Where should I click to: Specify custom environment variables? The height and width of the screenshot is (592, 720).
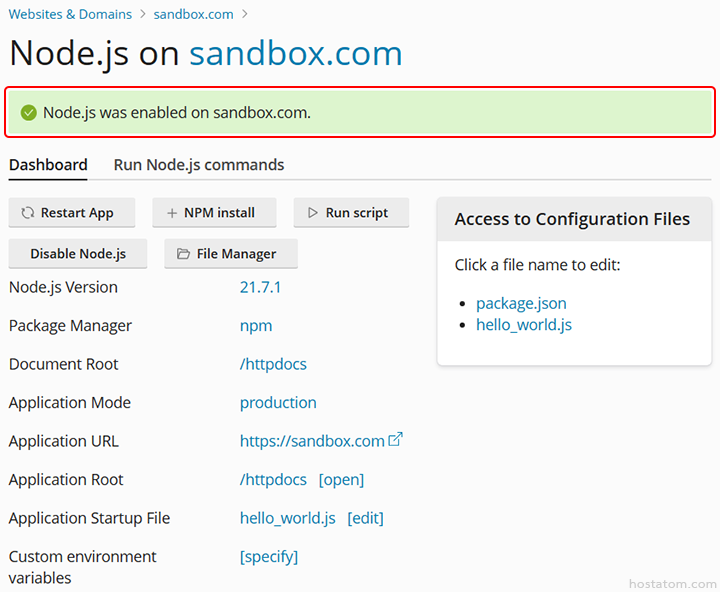point(269,557)
